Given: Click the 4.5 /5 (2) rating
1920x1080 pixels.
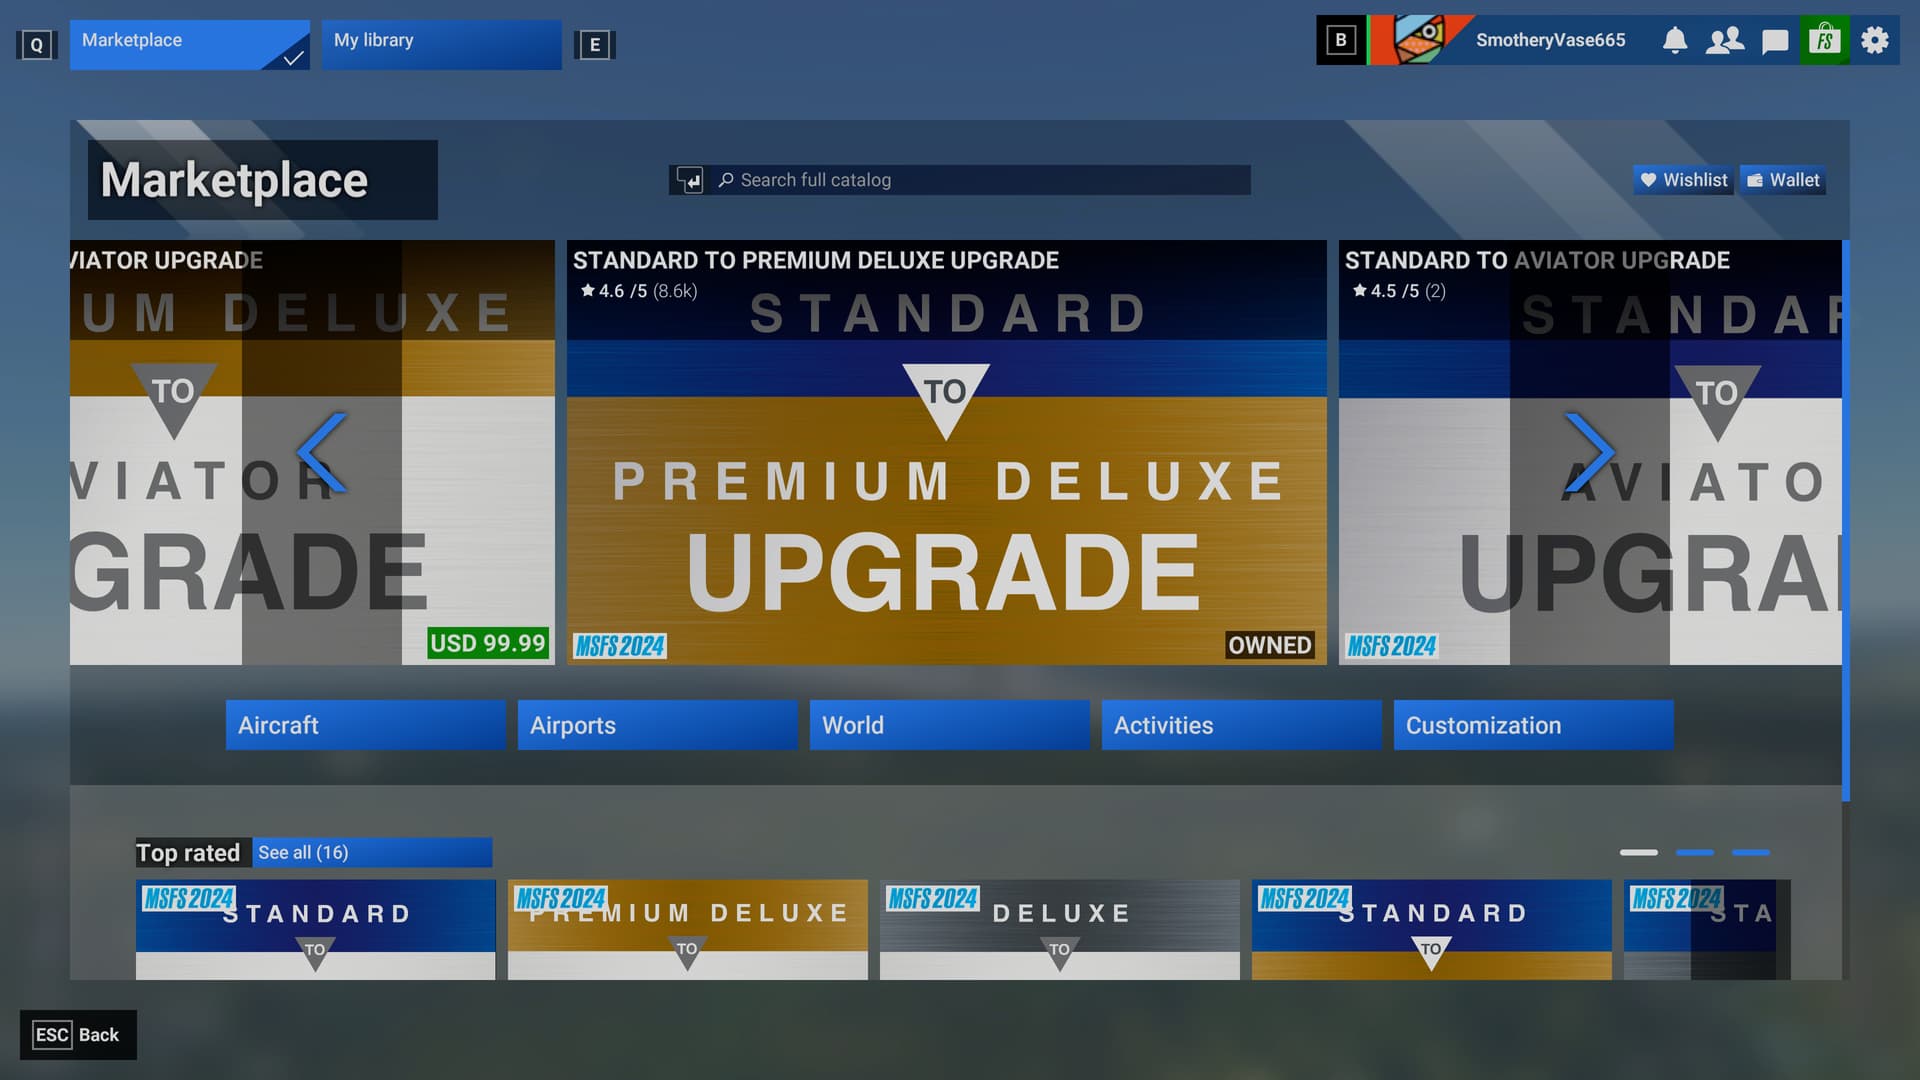Looking at the screenshot, I should tap(1399, 291).
